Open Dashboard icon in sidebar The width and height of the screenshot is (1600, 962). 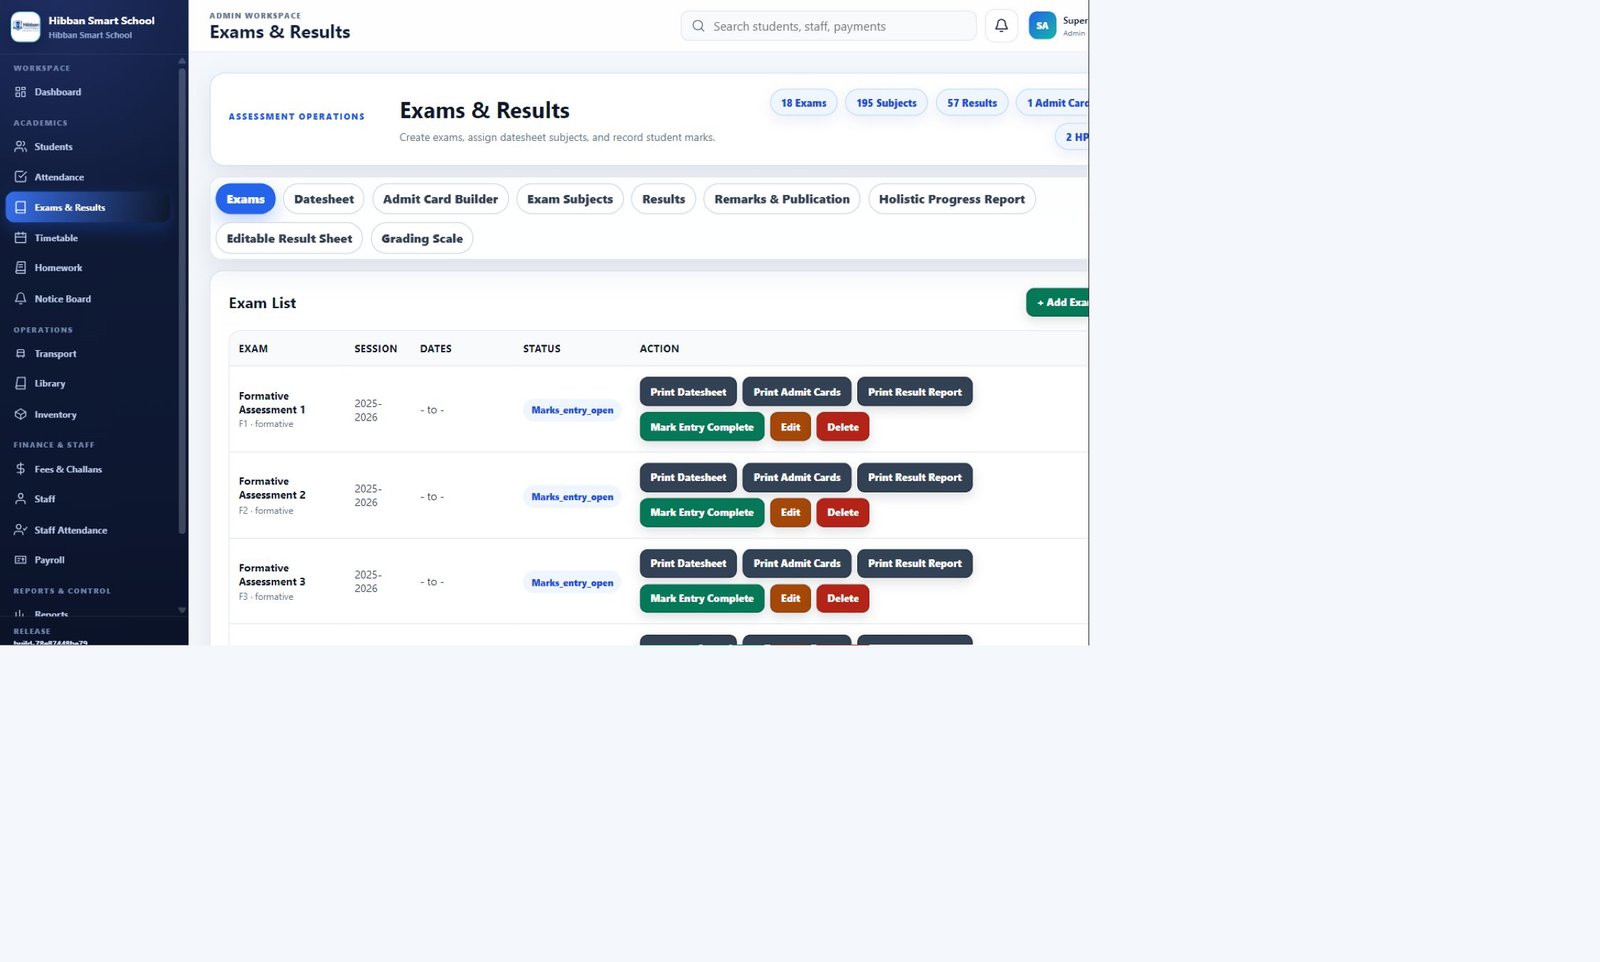click(20, 92)
